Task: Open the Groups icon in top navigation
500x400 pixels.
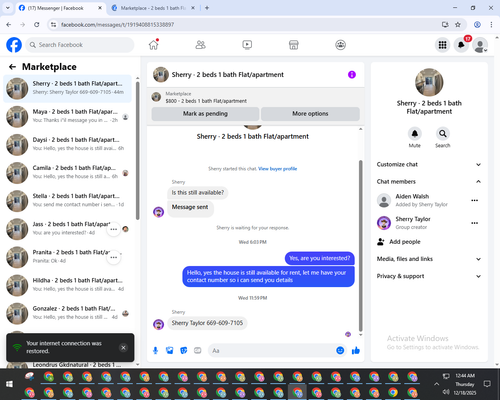Action: click(x=340, y=45)
